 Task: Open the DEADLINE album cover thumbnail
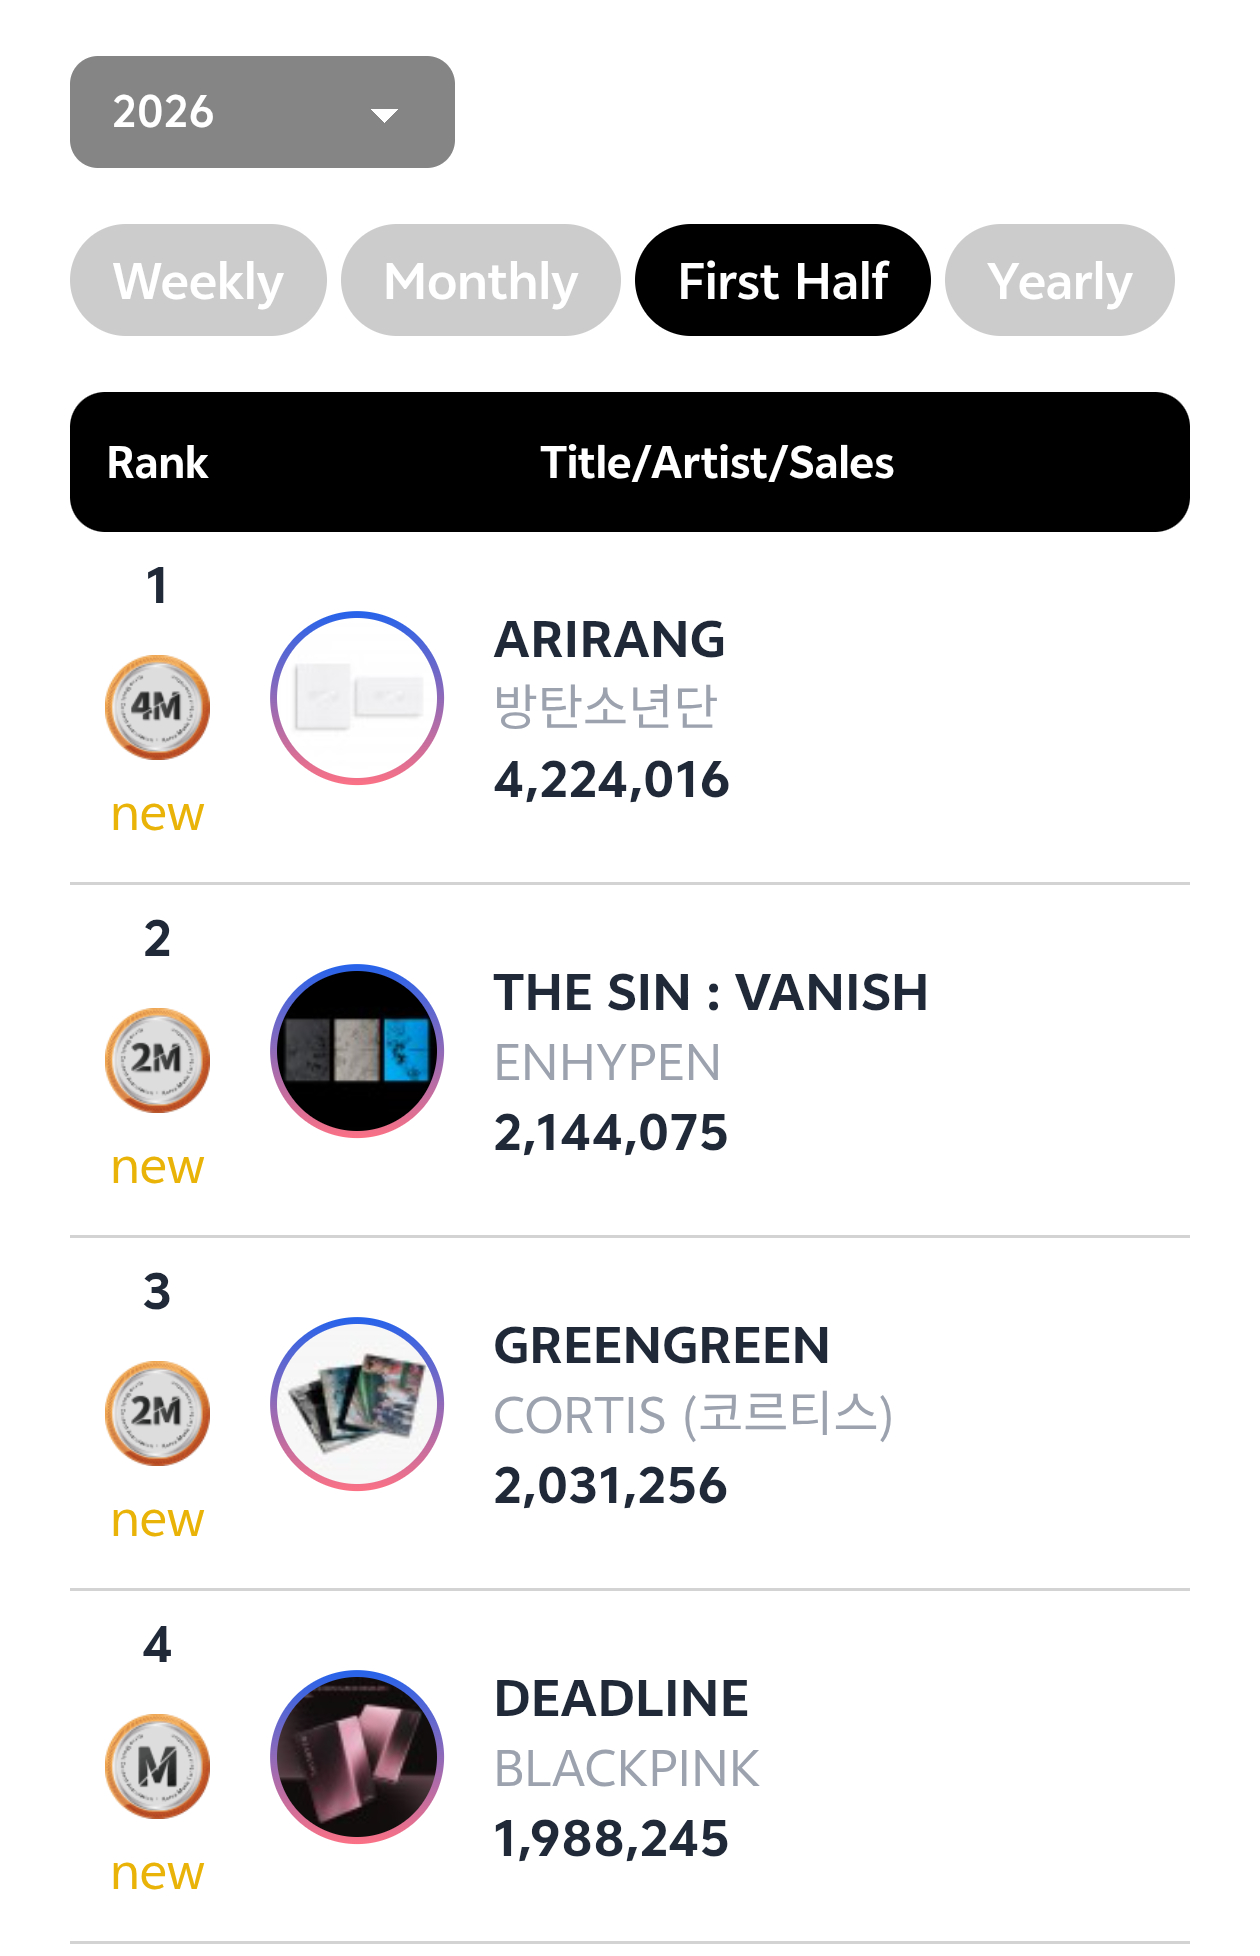pyautogui.click(x=357, y=1757)
